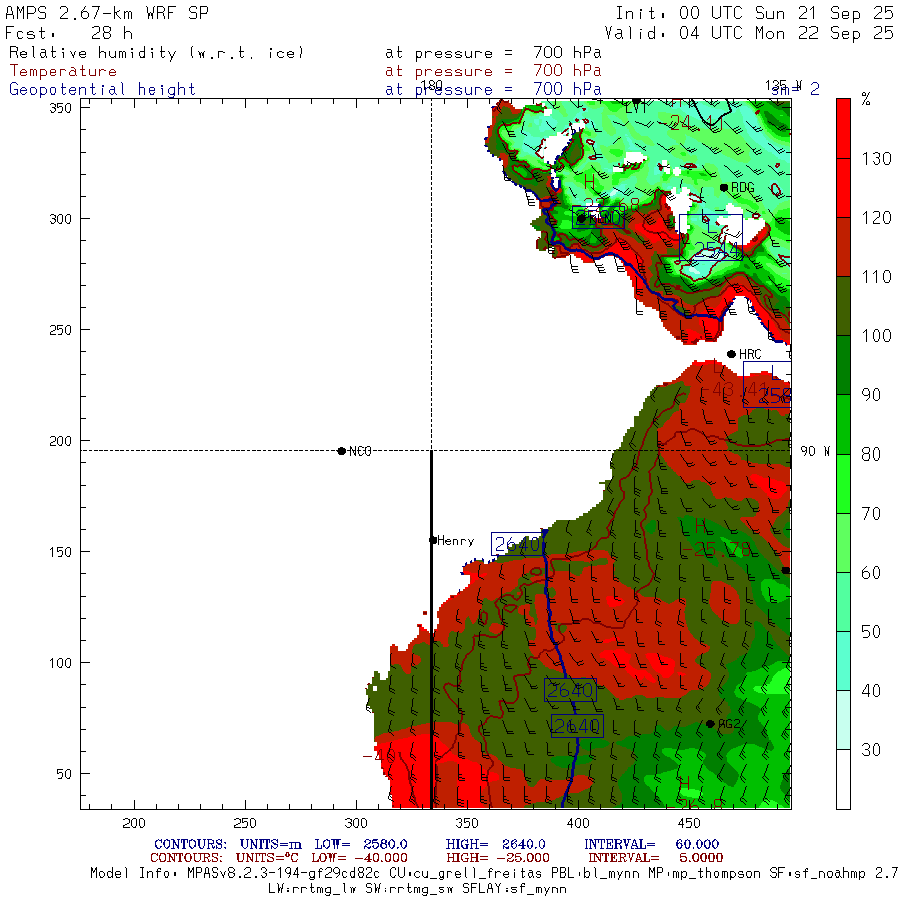Image resolution: width=900 pixels, height=900 pixels.
Task: Select 'Relative humidity (w.r.t. ice)' legend label
Action: (x=156, y=53)
